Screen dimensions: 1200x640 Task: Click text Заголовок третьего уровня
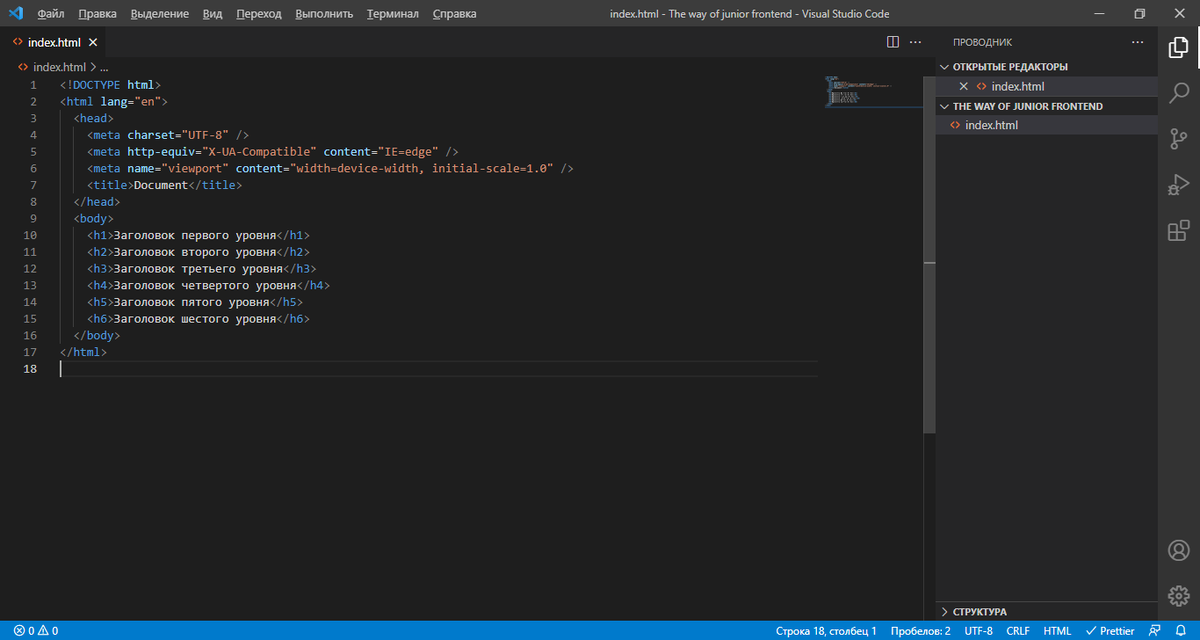pyautogui.click(x=198, y=269)
